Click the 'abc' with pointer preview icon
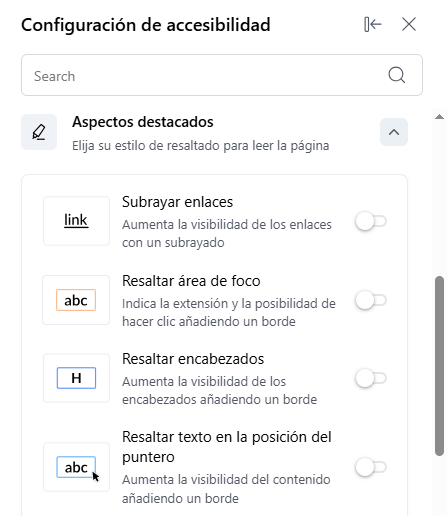447x516 pixels. 76,467
